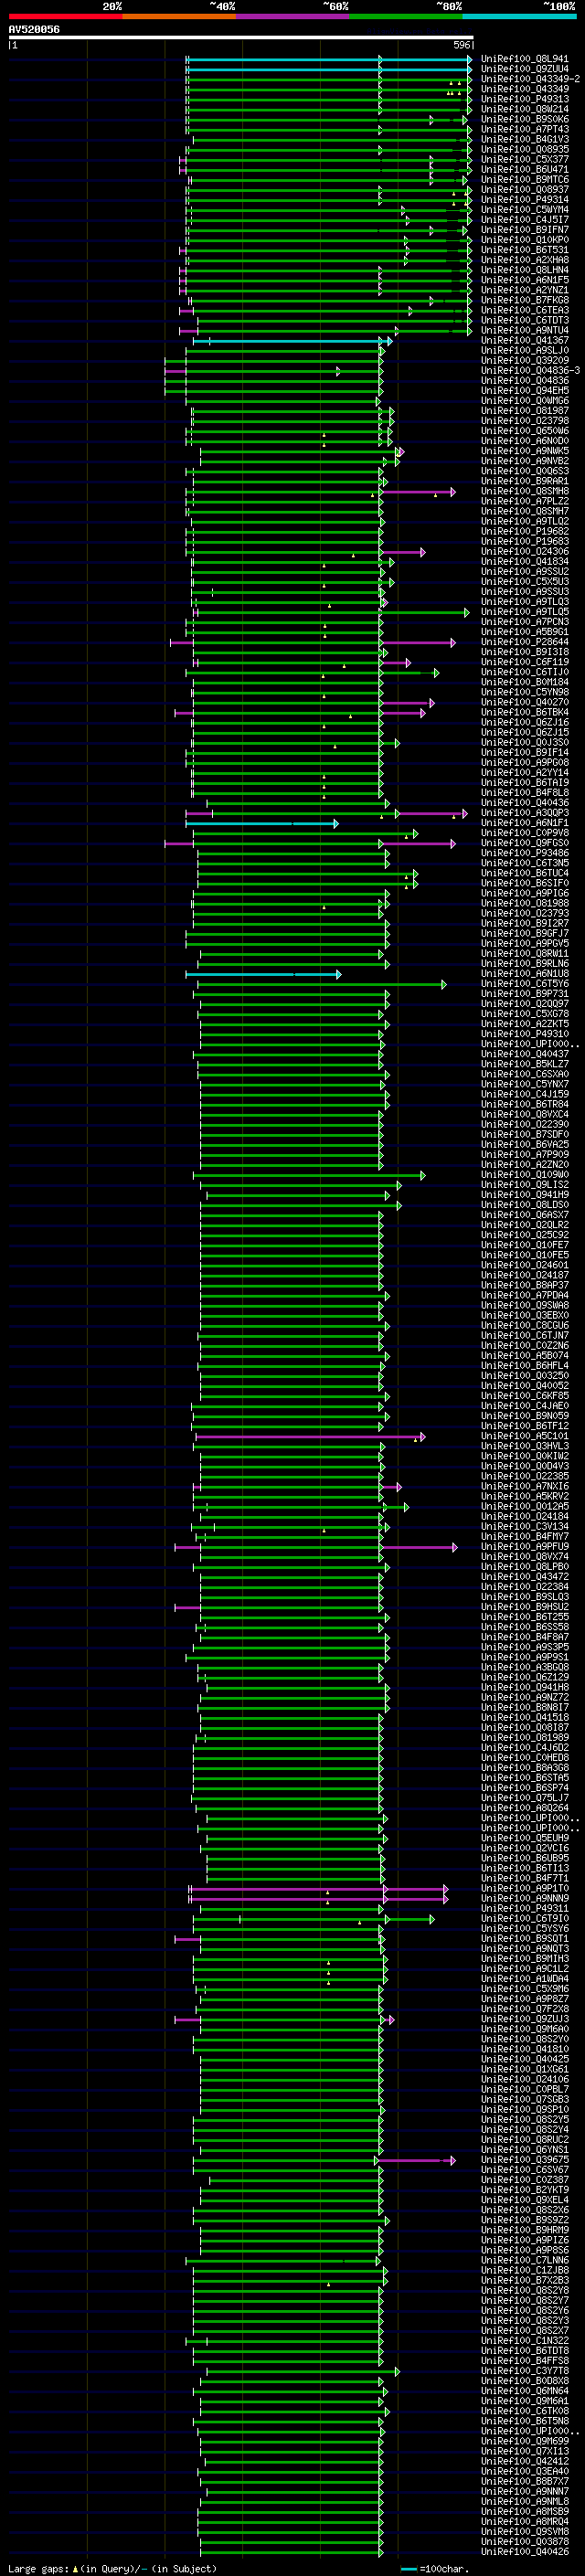The height and width of the screenshot is (2576, 585).
Task: Select the UniRef100_B6TR84 label
Action: pos(524,1105)
